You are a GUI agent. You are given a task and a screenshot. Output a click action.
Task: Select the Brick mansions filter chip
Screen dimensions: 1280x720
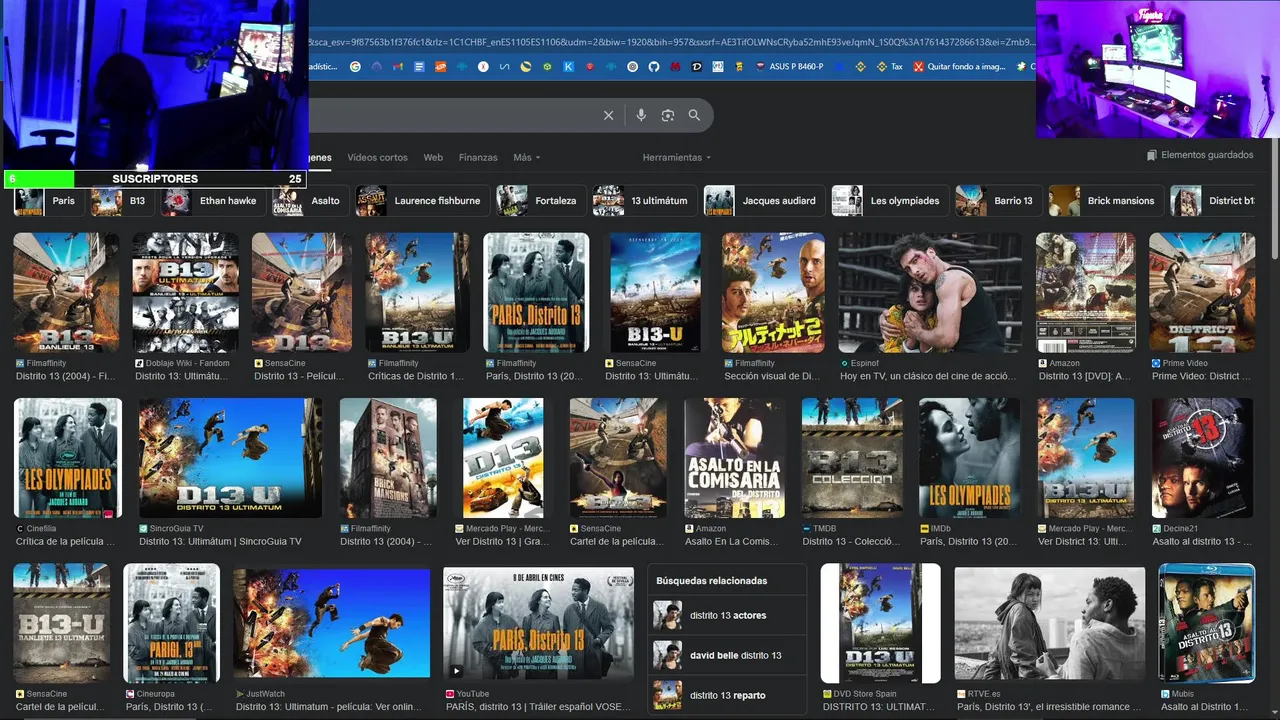(1106, 201)
